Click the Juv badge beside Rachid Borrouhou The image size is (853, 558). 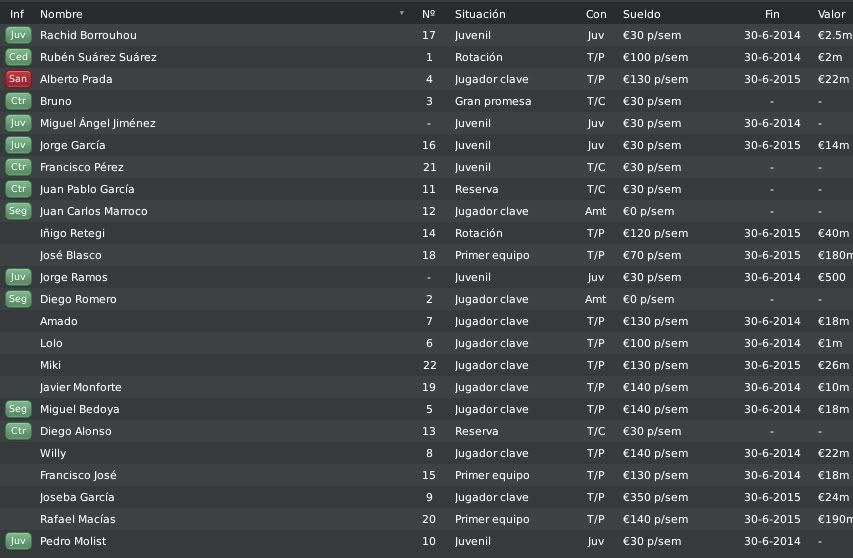tap(18, 35)
